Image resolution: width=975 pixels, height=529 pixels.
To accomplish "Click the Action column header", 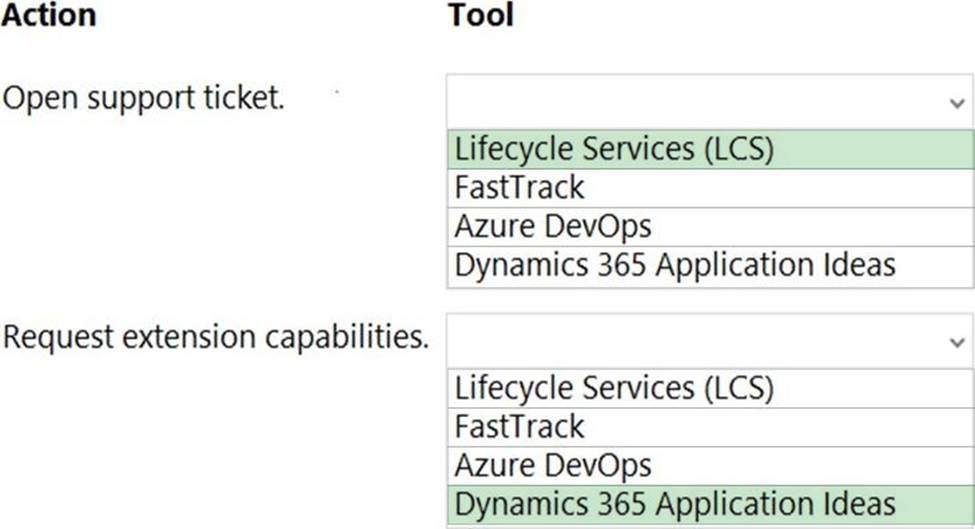I will 49,15.
